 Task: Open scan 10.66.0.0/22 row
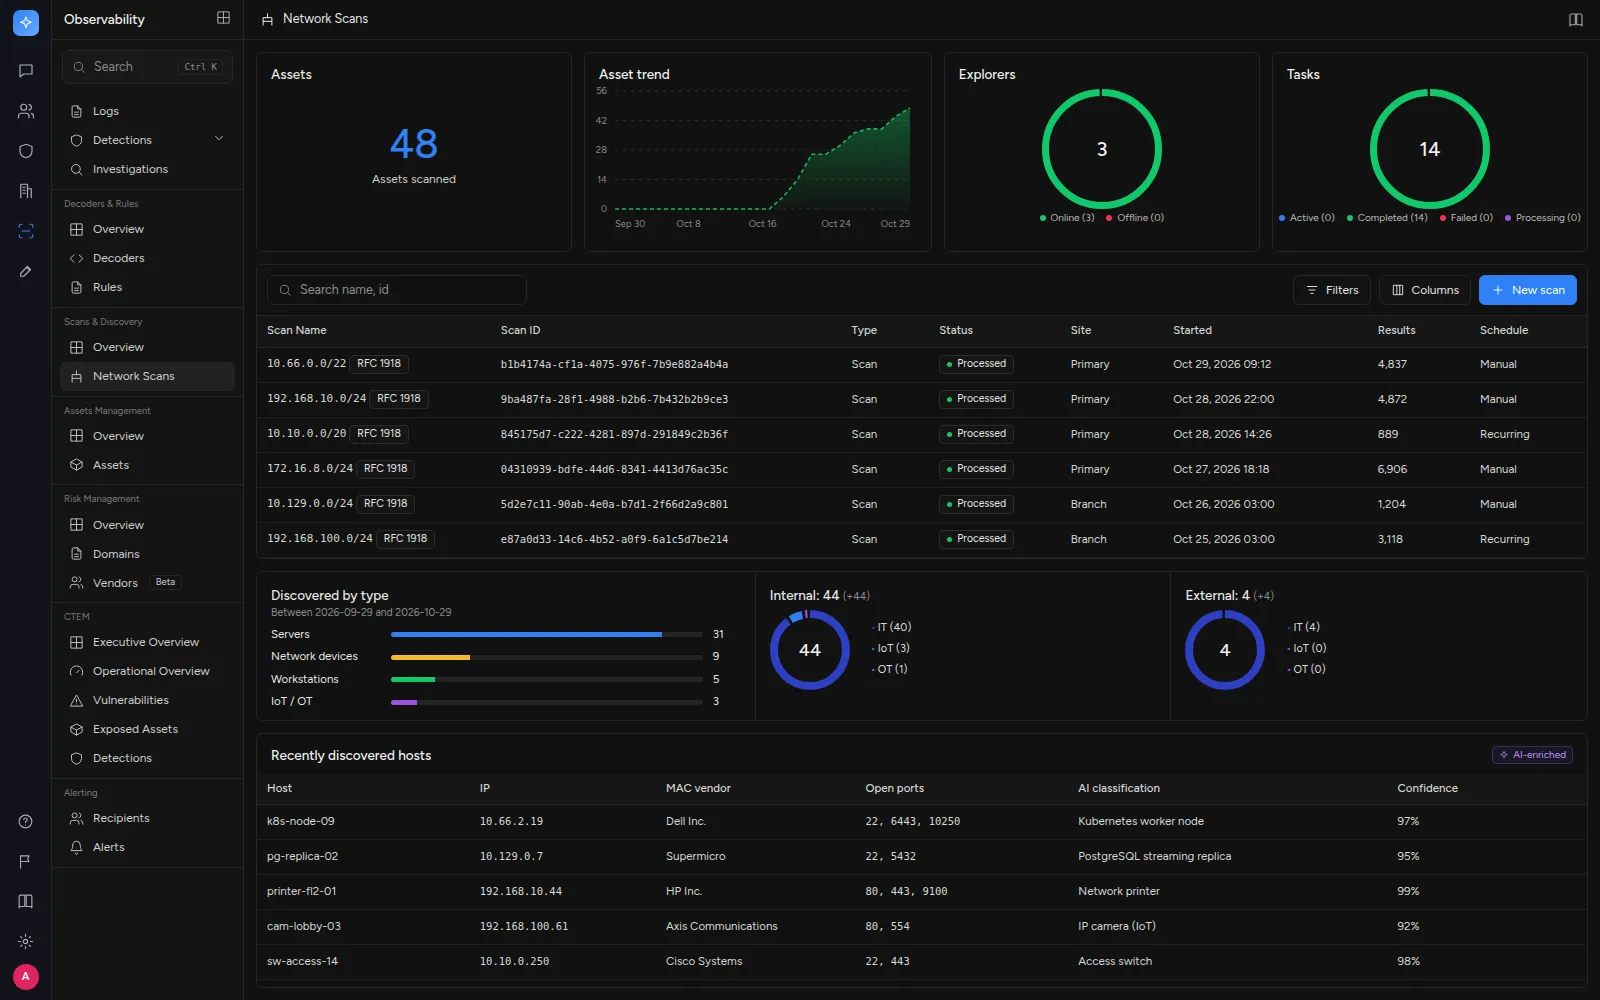(921, 364)
